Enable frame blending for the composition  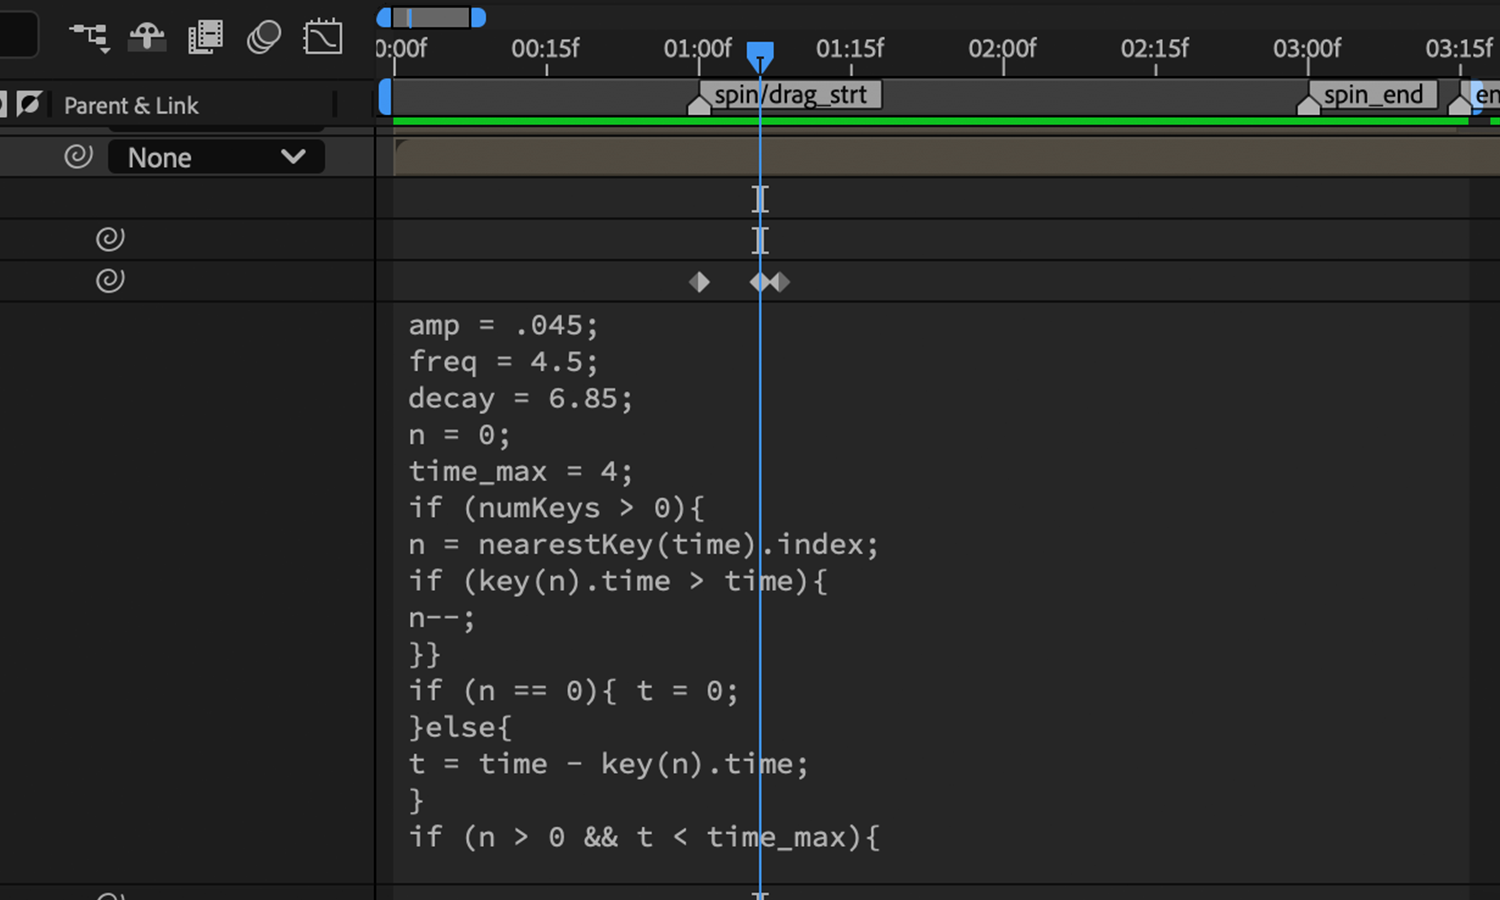[205, 37]
